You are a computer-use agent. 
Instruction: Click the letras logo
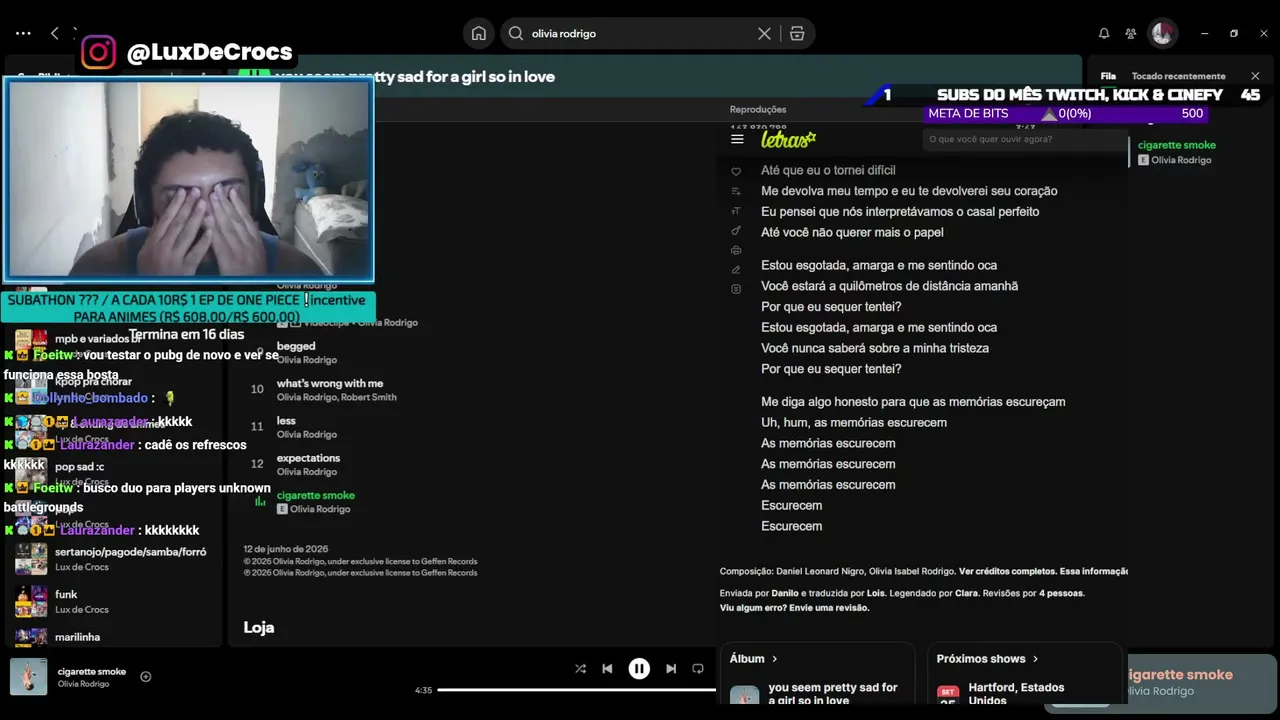(x=788, y=139)
